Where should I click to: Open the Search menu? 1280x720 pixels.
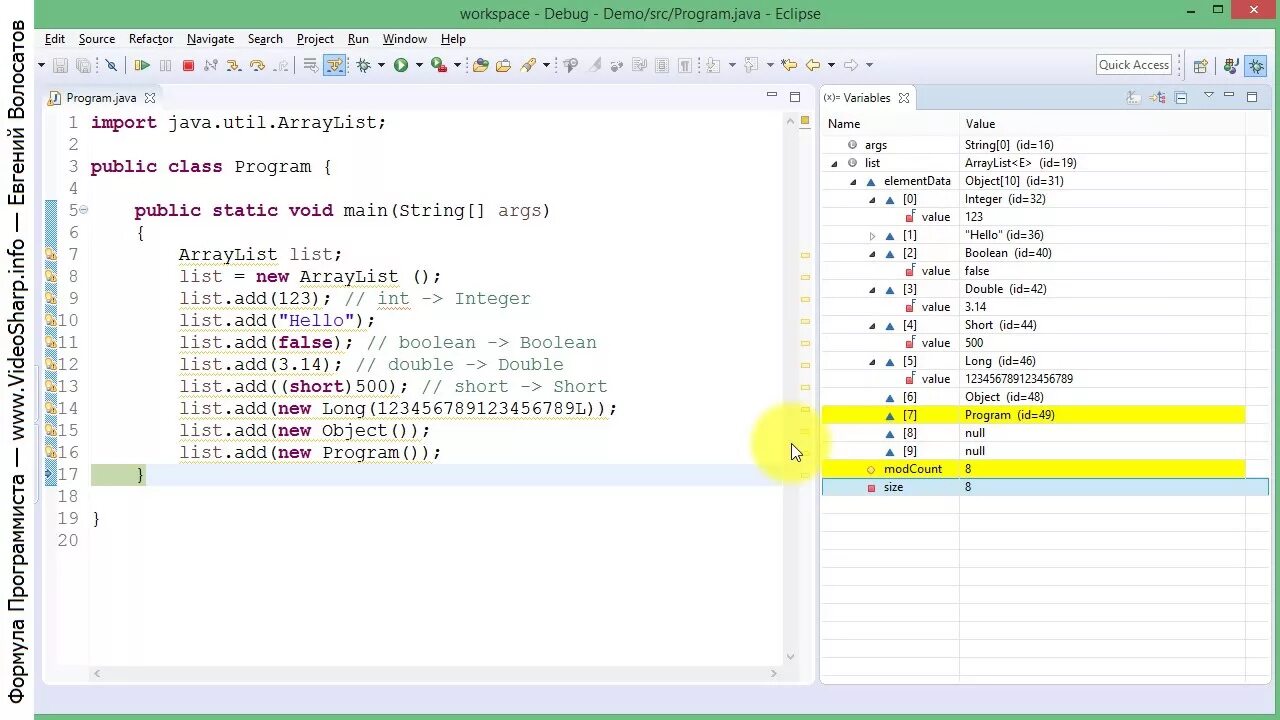click(265, 39)
